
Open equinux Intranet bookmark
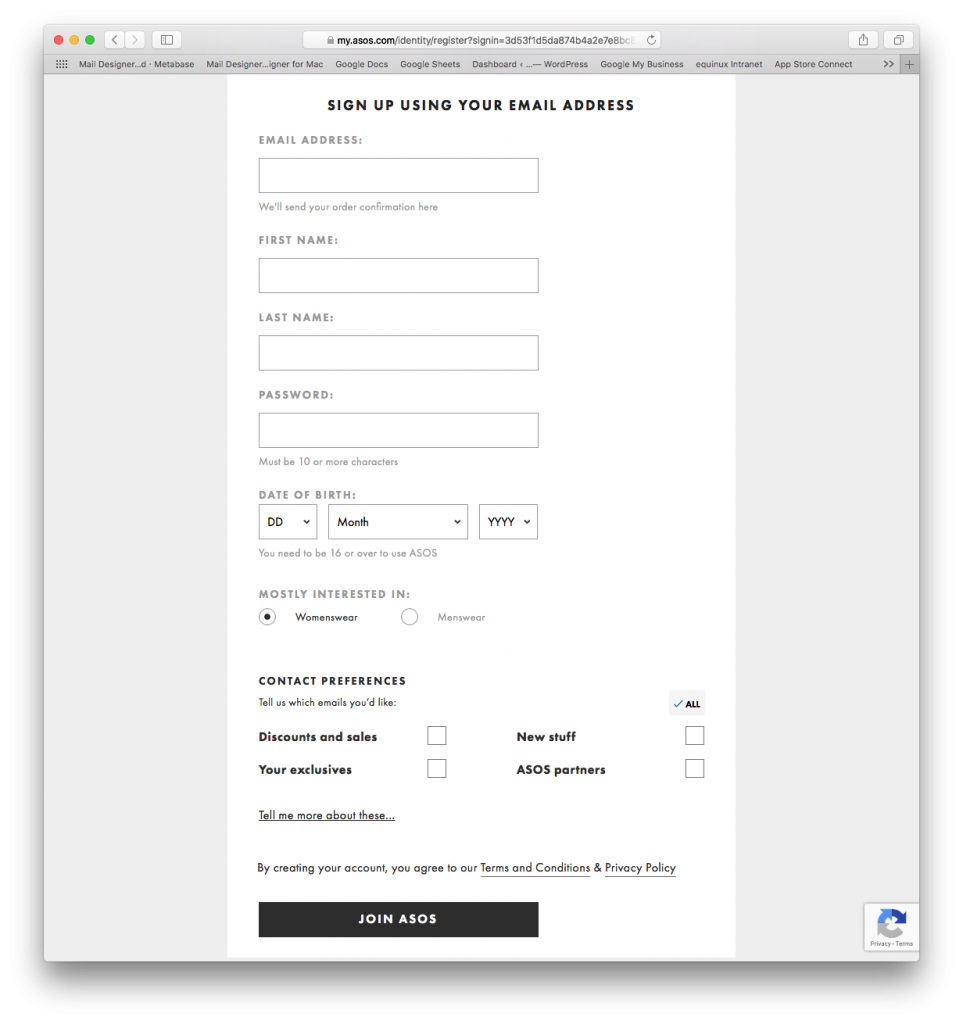point(729,64)
